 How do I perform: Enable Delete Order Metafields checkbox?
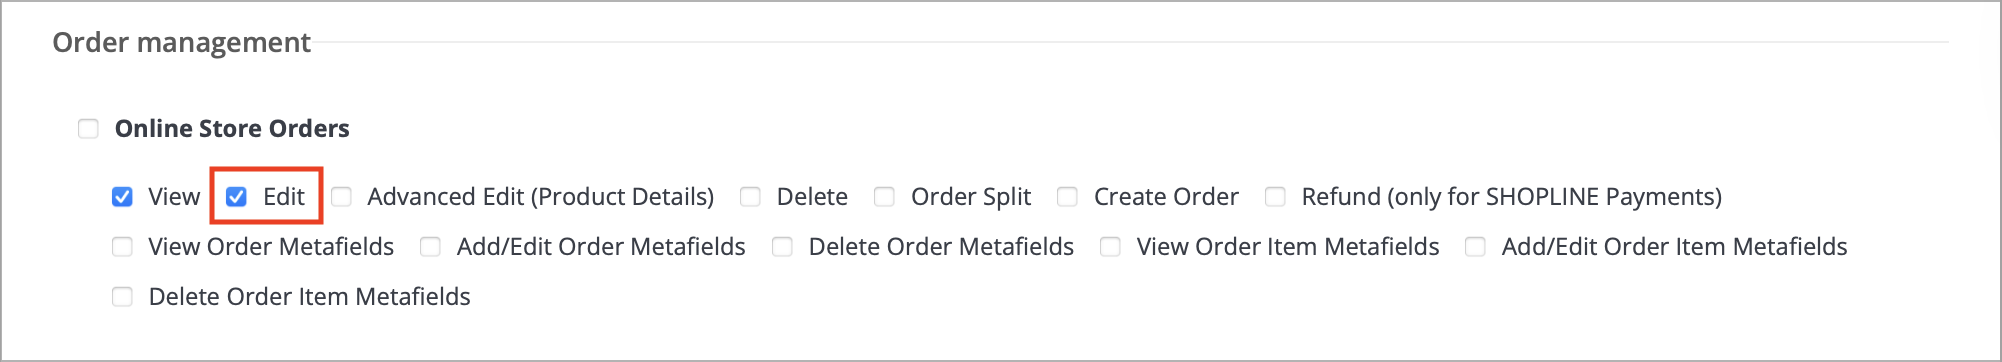coord(782,247)
